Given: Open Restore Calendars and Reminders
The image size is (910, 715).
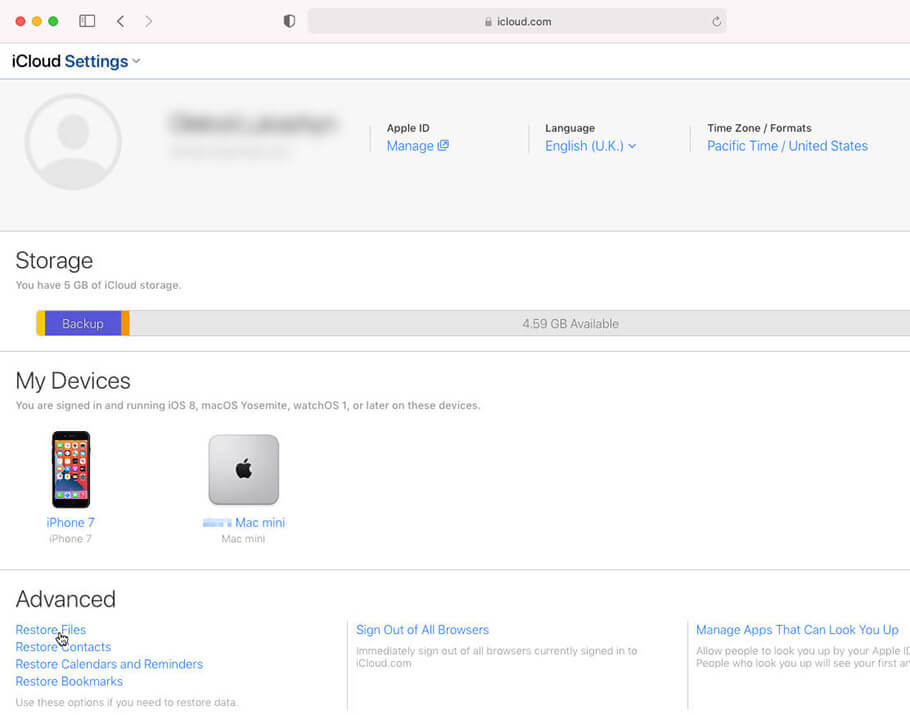Looking at the screenshot, I should (x=109, y=664).
